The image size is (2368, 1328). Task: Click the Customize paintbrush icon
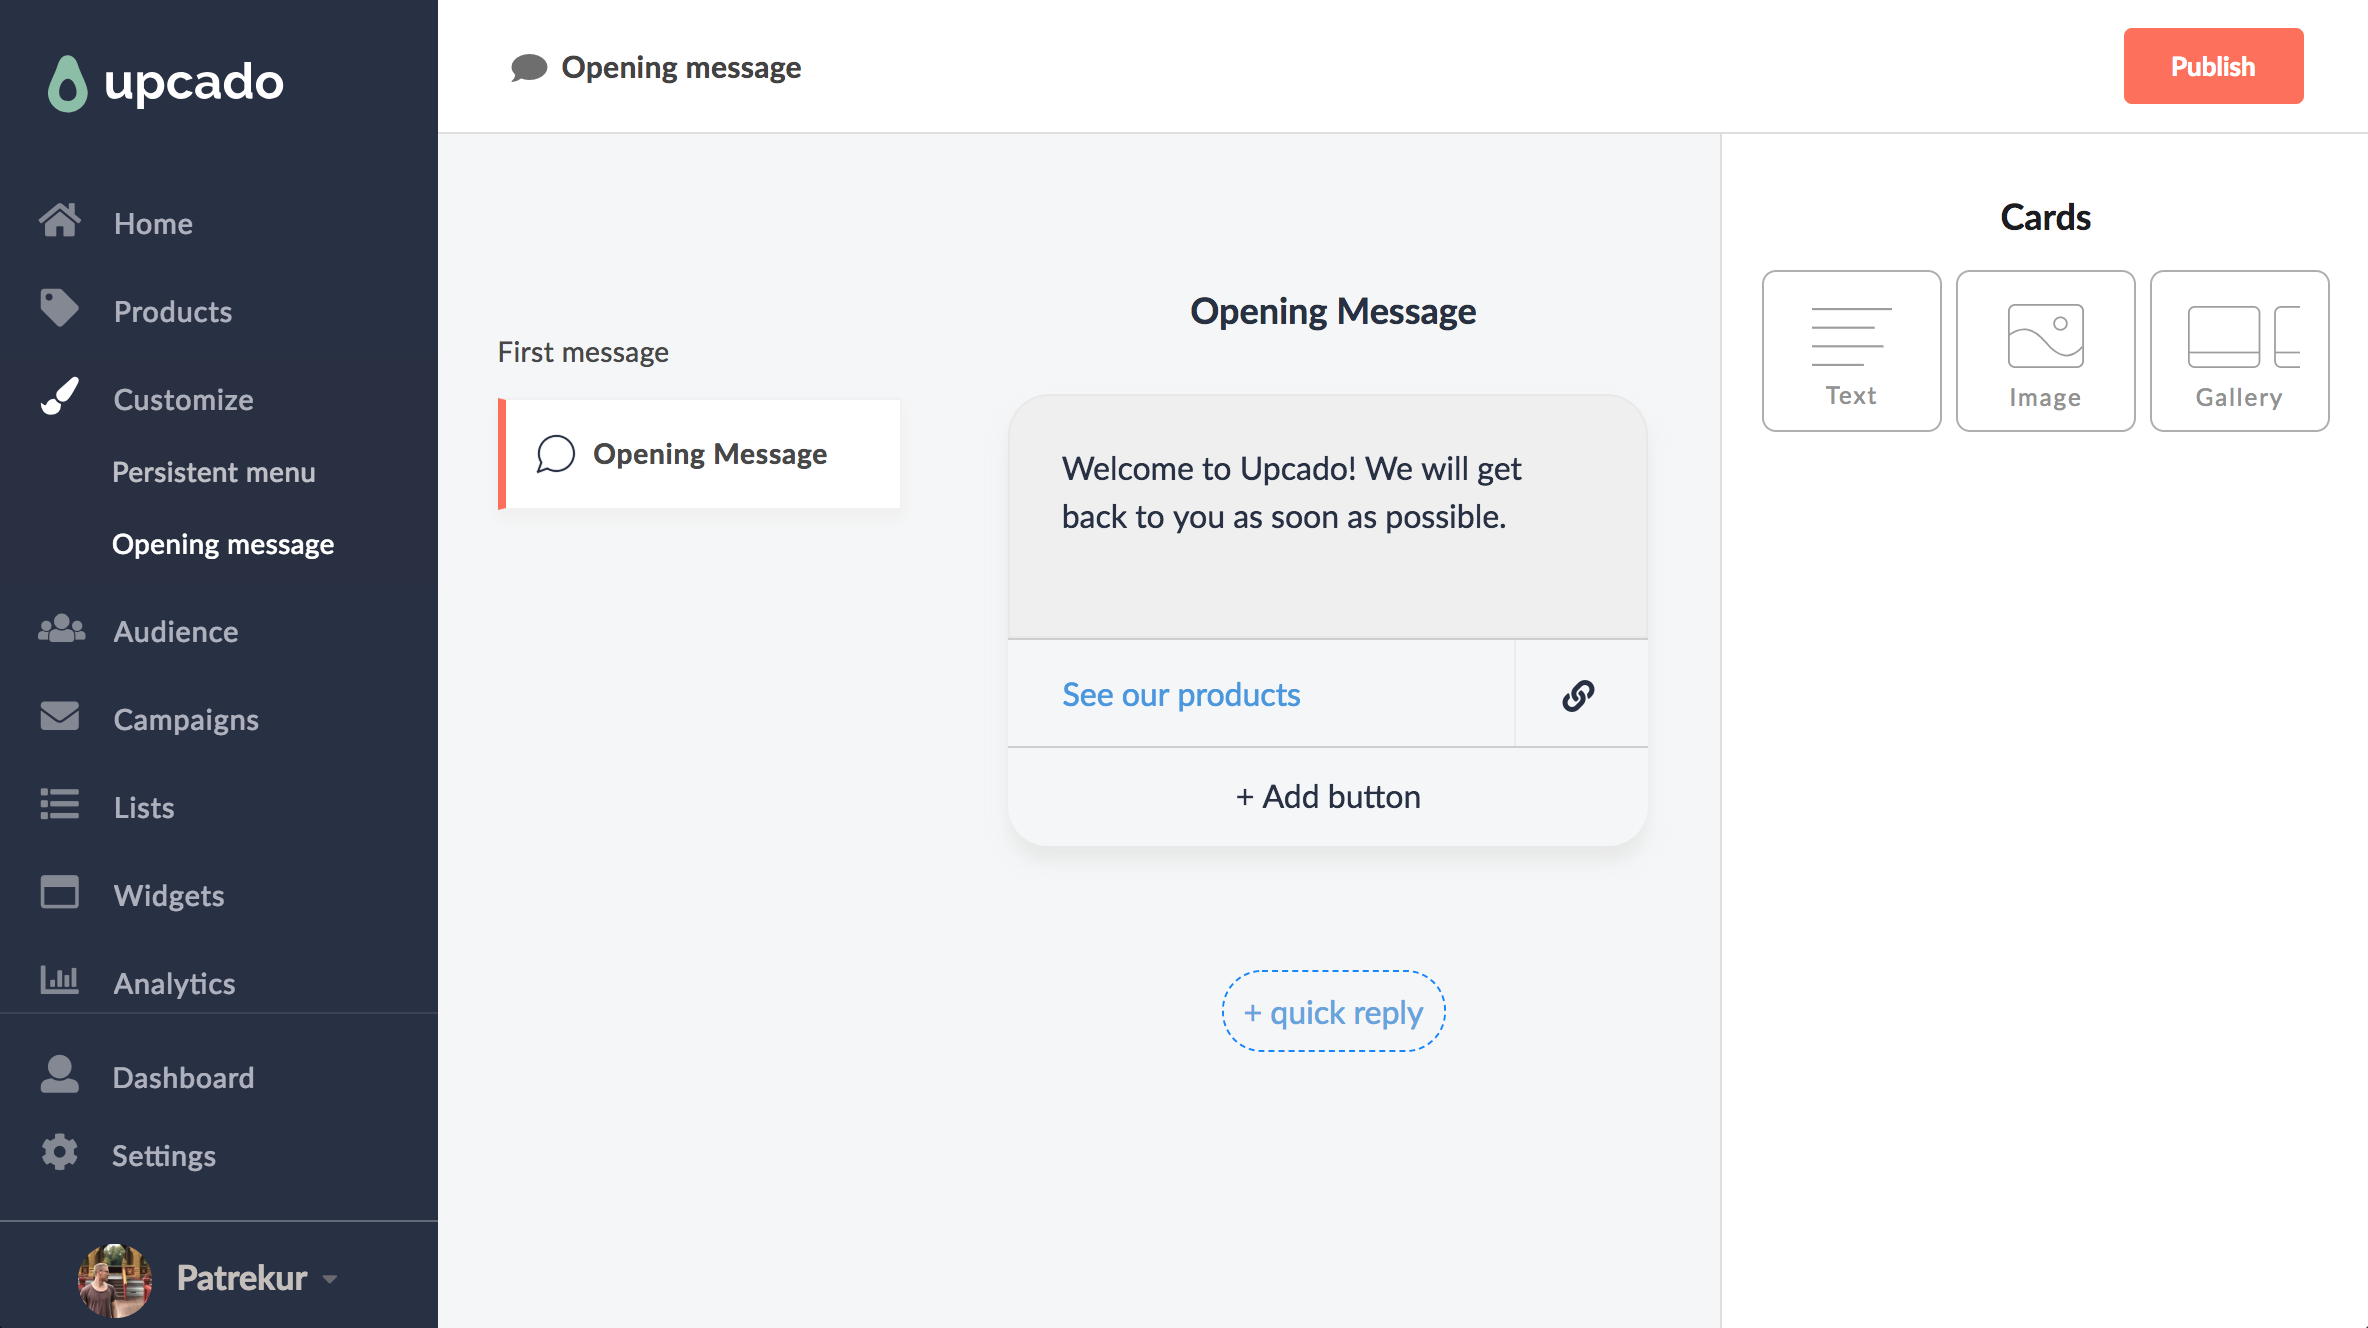[60, 397]
